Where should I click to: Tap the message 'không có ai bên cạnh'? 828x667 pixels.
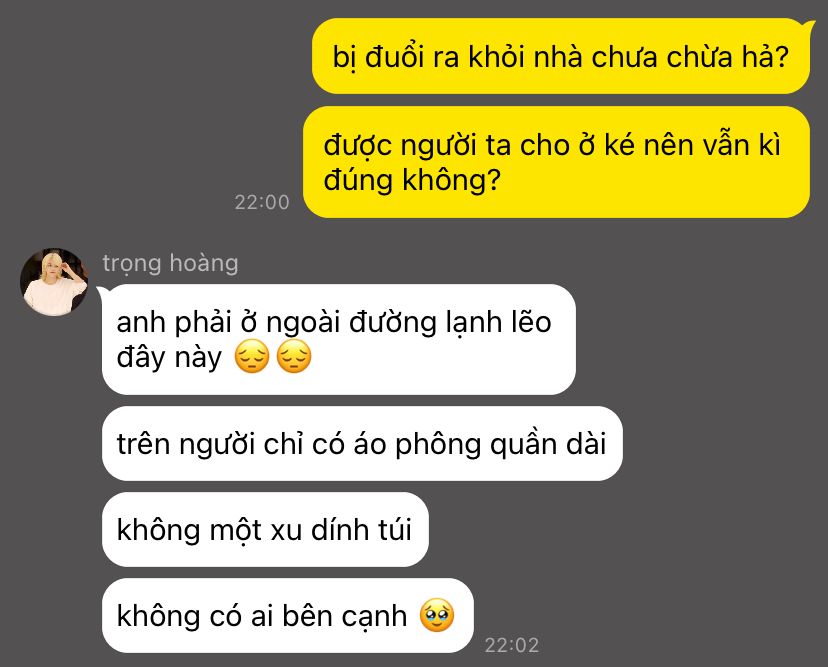(x=288, y=616)
